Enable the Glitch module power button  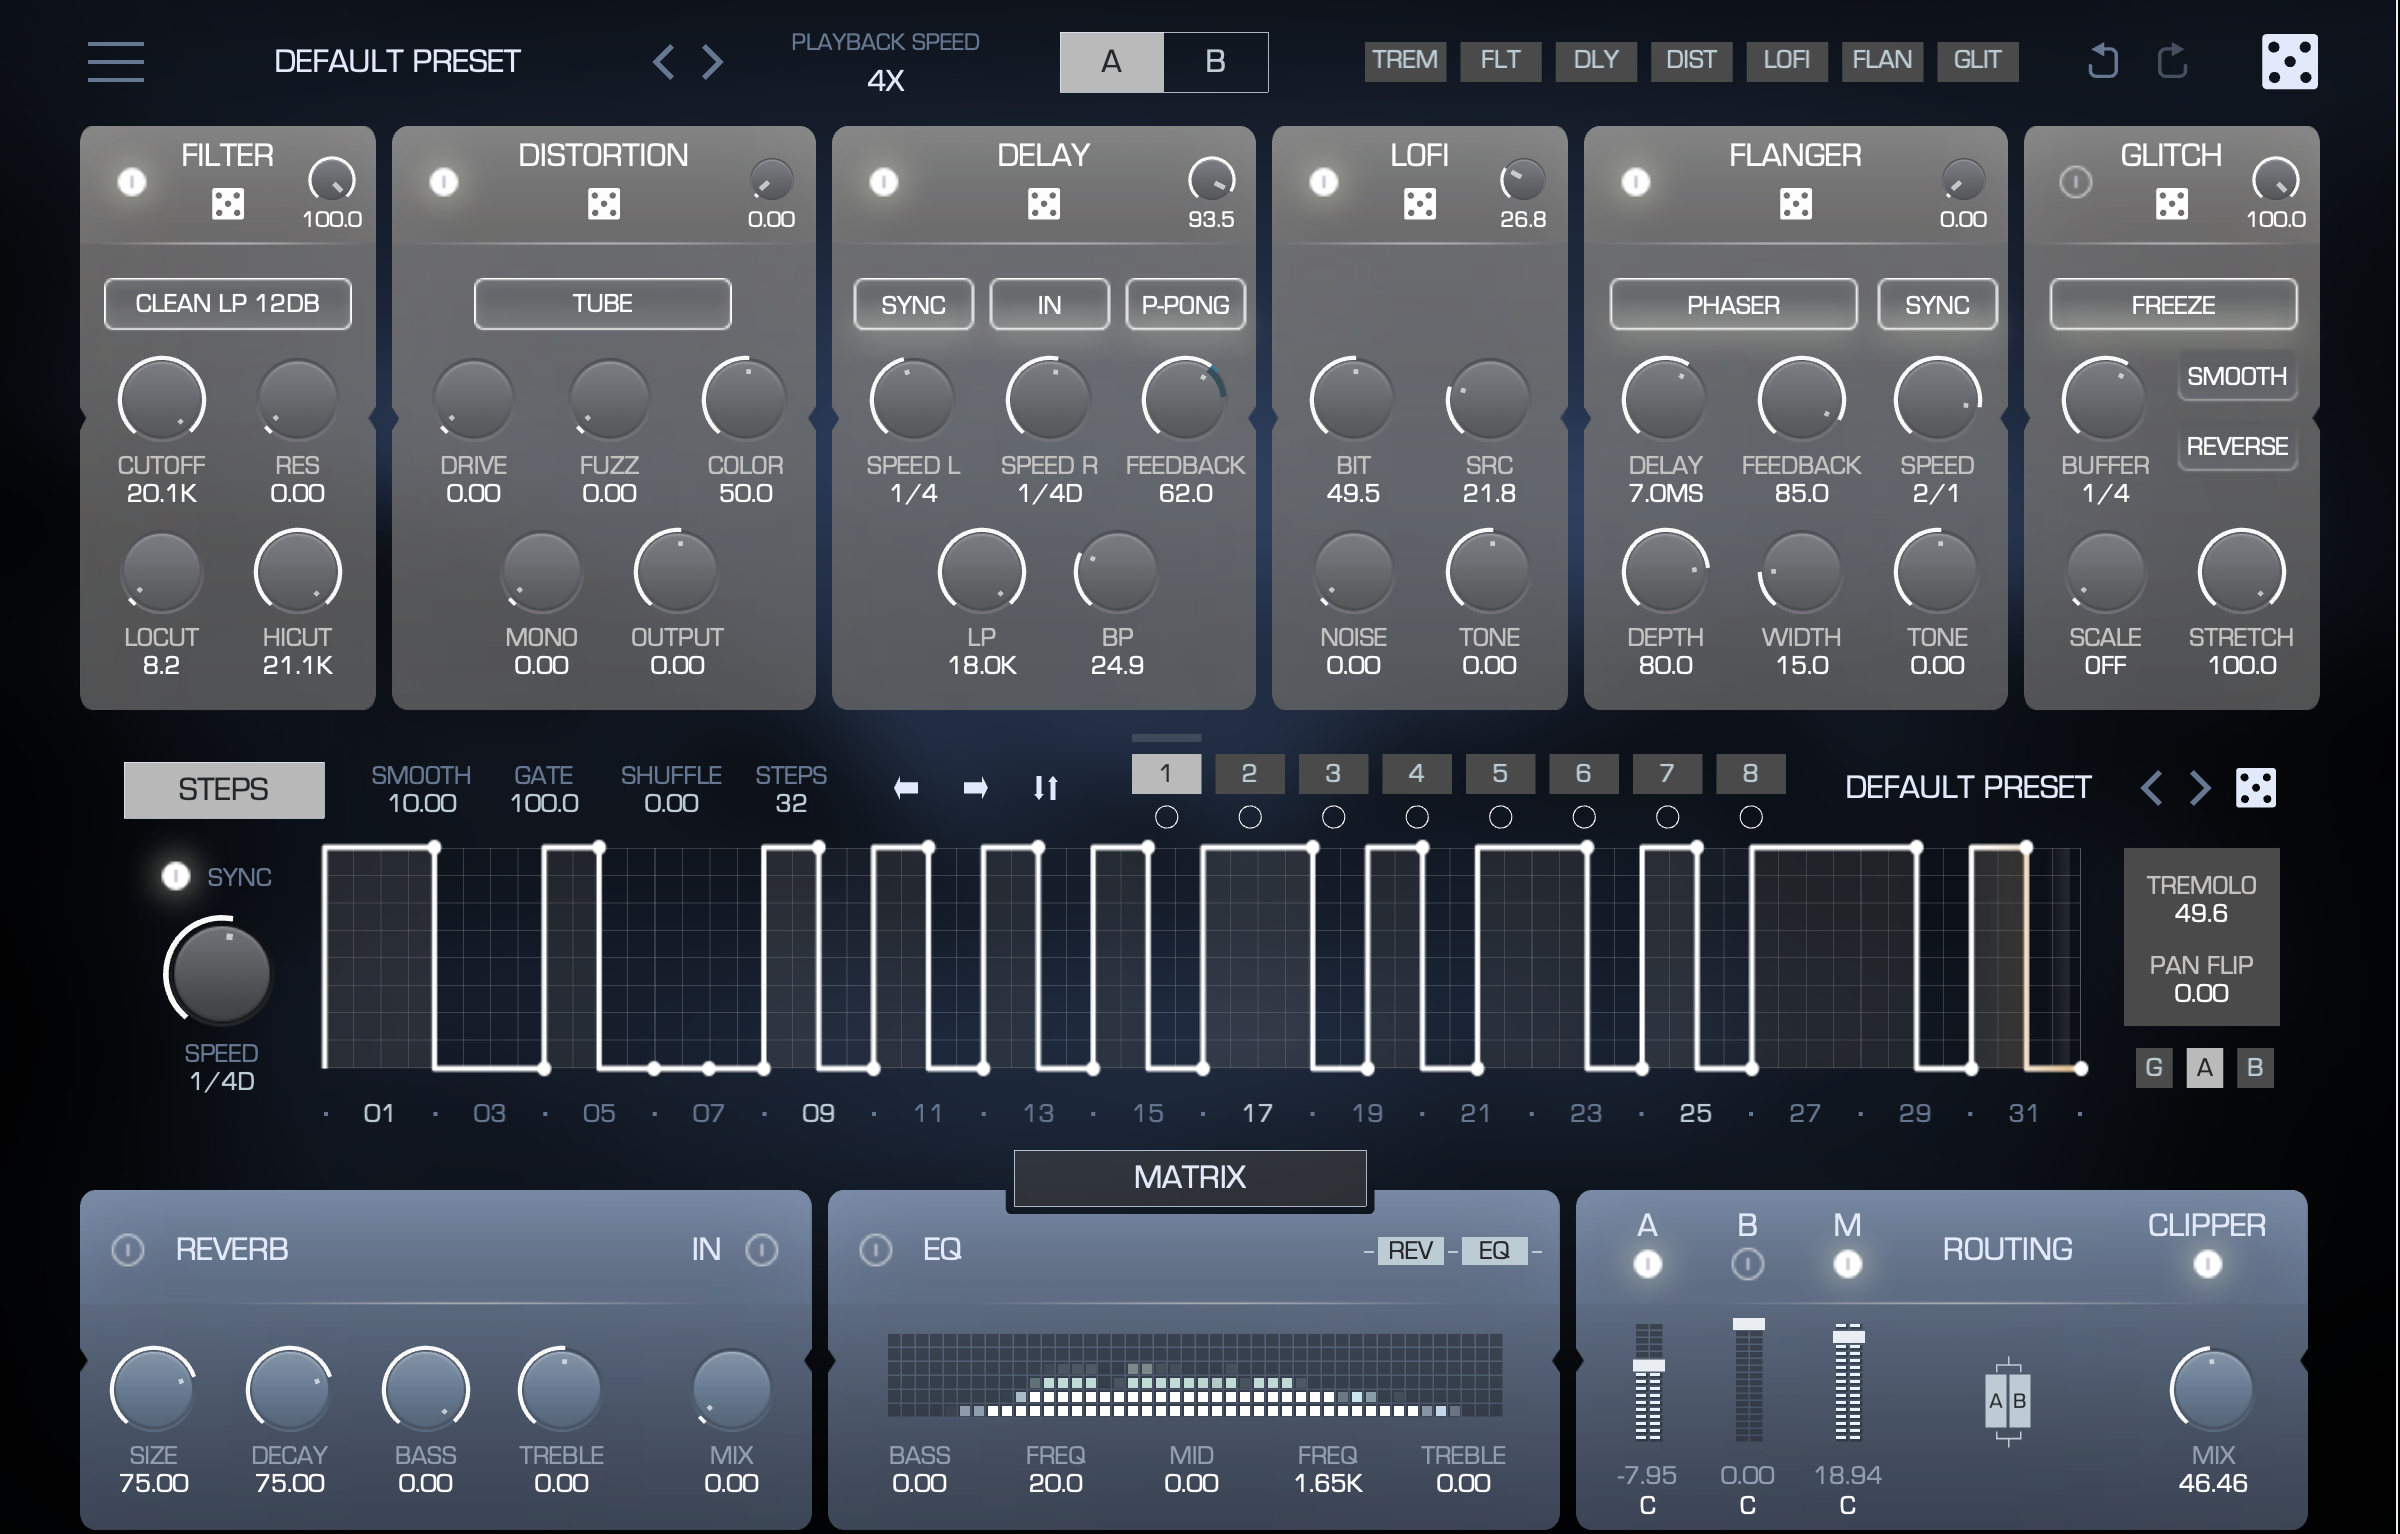(2076, 182)
